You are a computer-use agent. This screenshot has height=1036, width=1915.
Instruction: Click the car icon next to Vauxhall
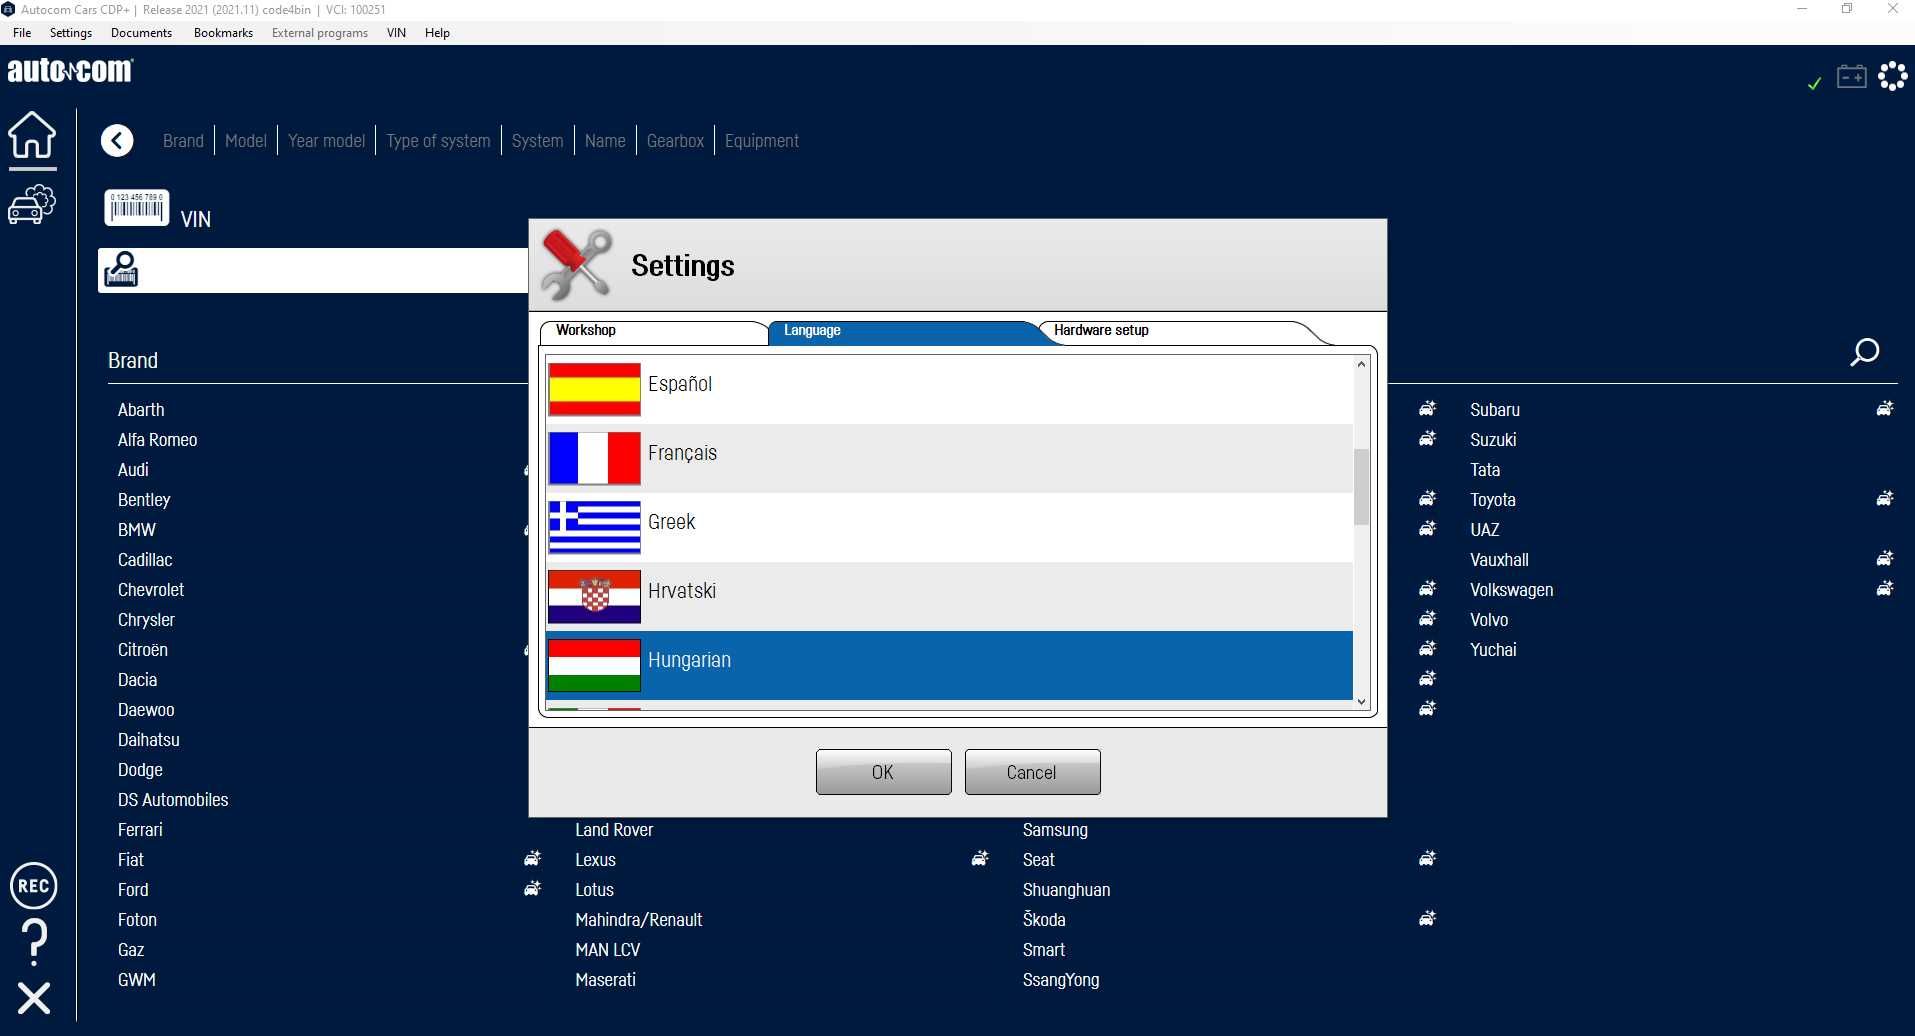coord(1885,558)
